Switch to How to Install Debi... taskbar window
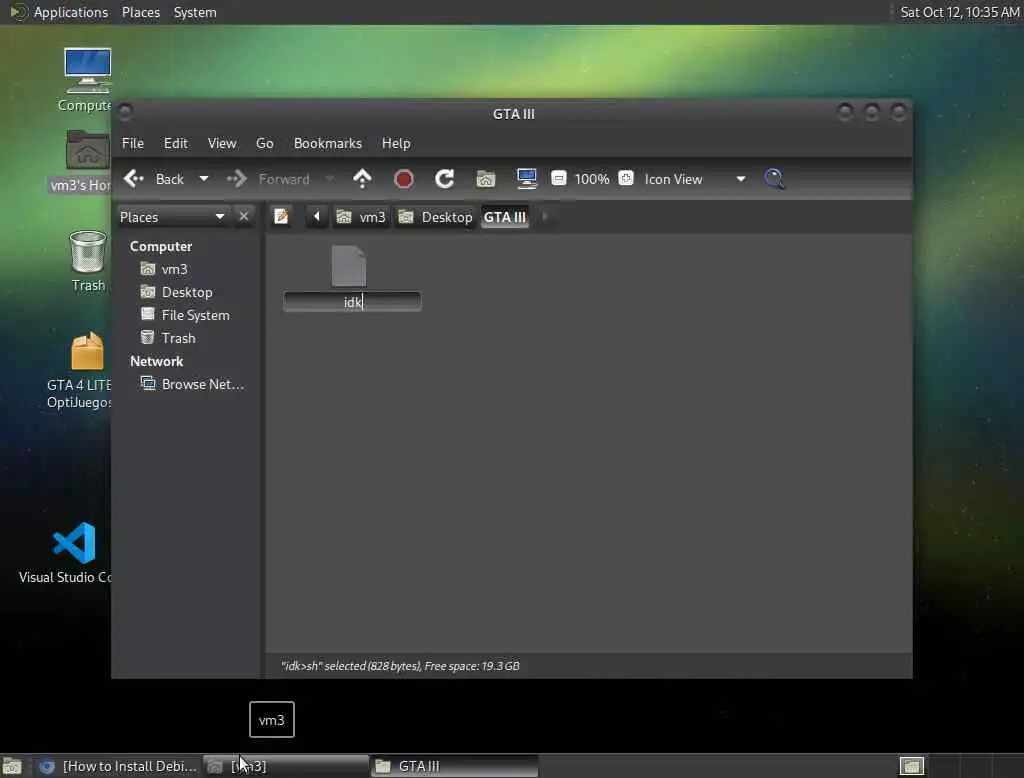 coord(118,766)
